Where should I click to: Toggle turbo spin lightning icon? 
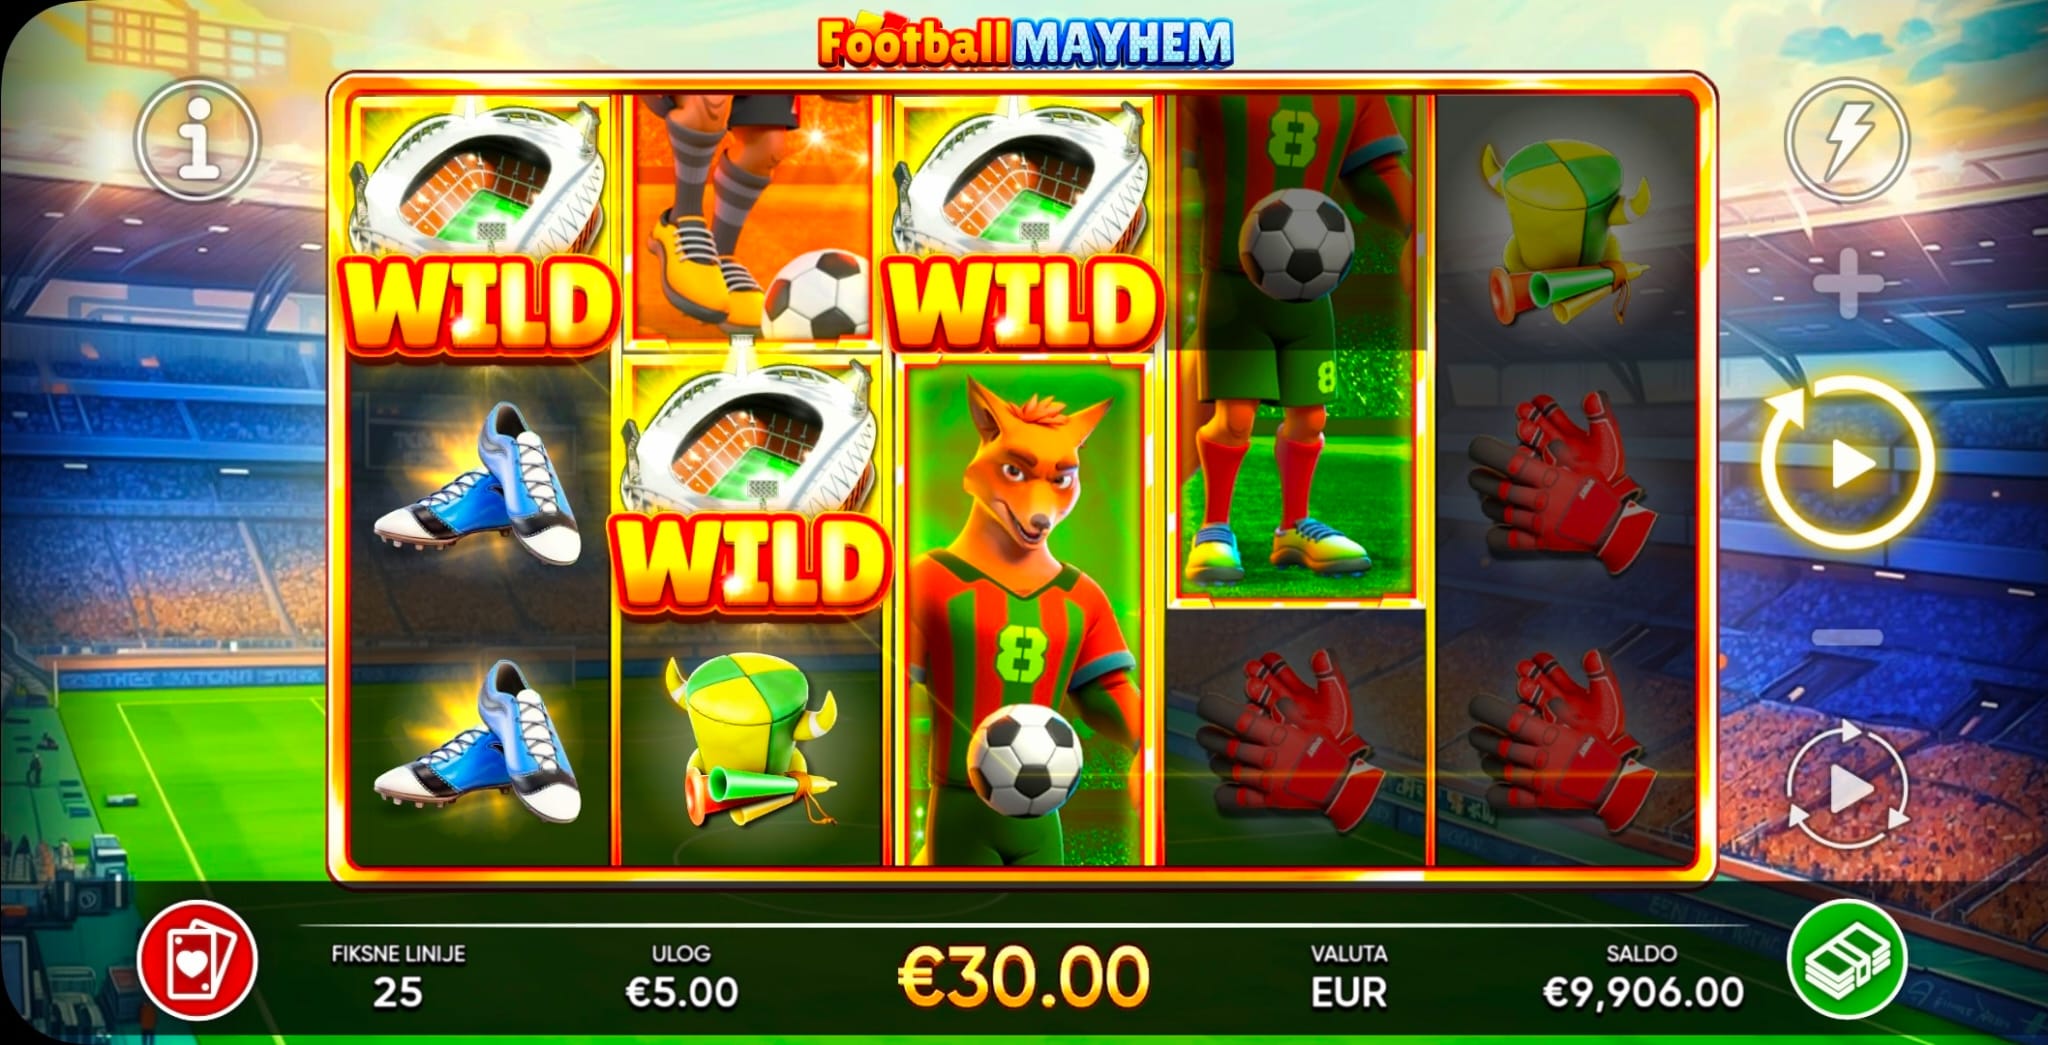tap(1848, 140)
